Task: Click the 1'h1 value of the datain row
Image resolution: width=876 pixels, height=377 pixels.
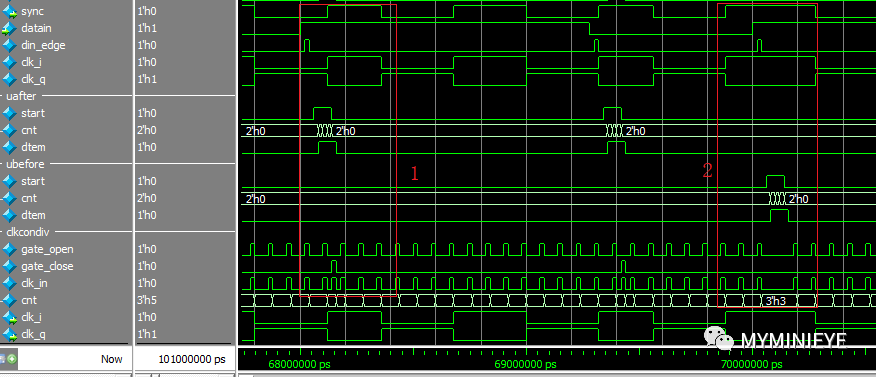Action: 147,28
